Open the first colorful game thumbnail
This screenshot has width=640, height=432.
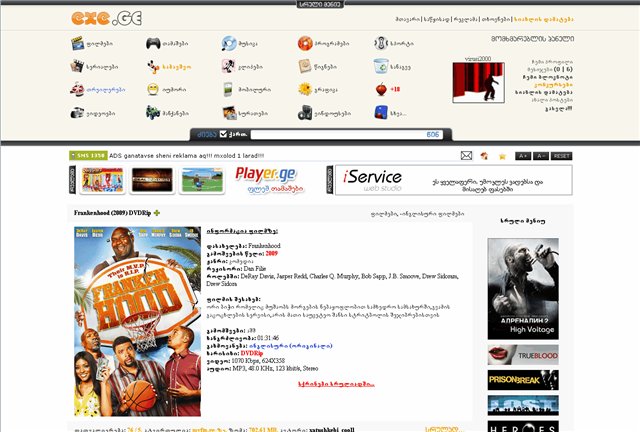click(102, 180)
